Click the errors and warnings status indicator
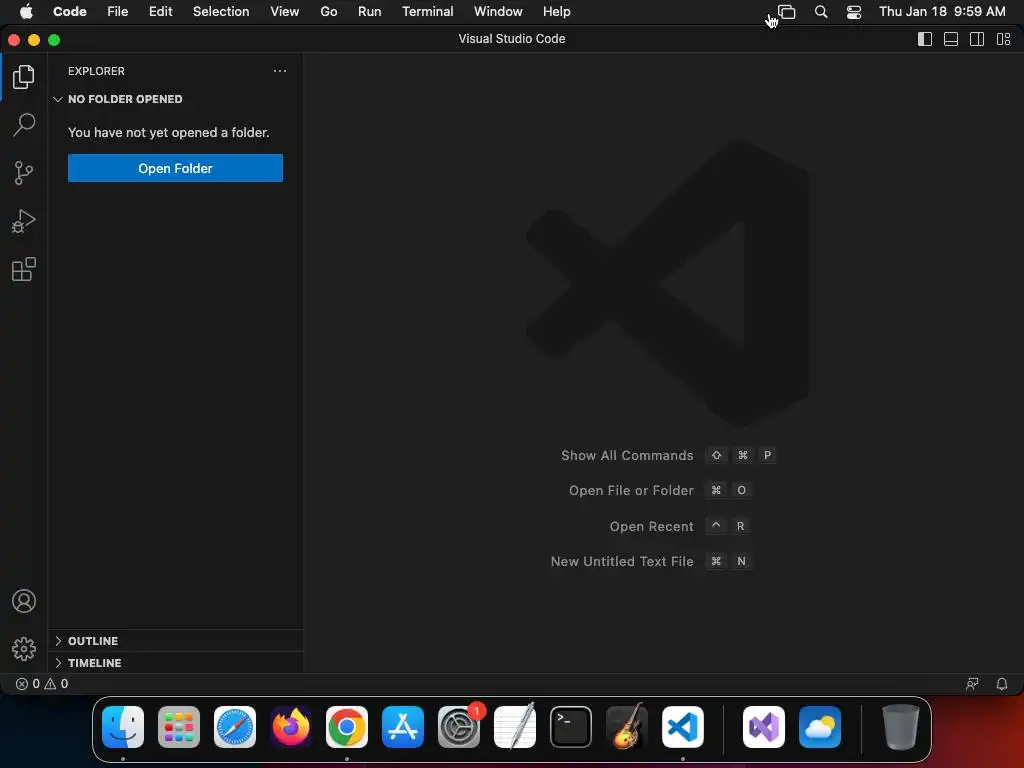Image resolution: width=1024 pixels, height=768 pixels. pos(42,684)
